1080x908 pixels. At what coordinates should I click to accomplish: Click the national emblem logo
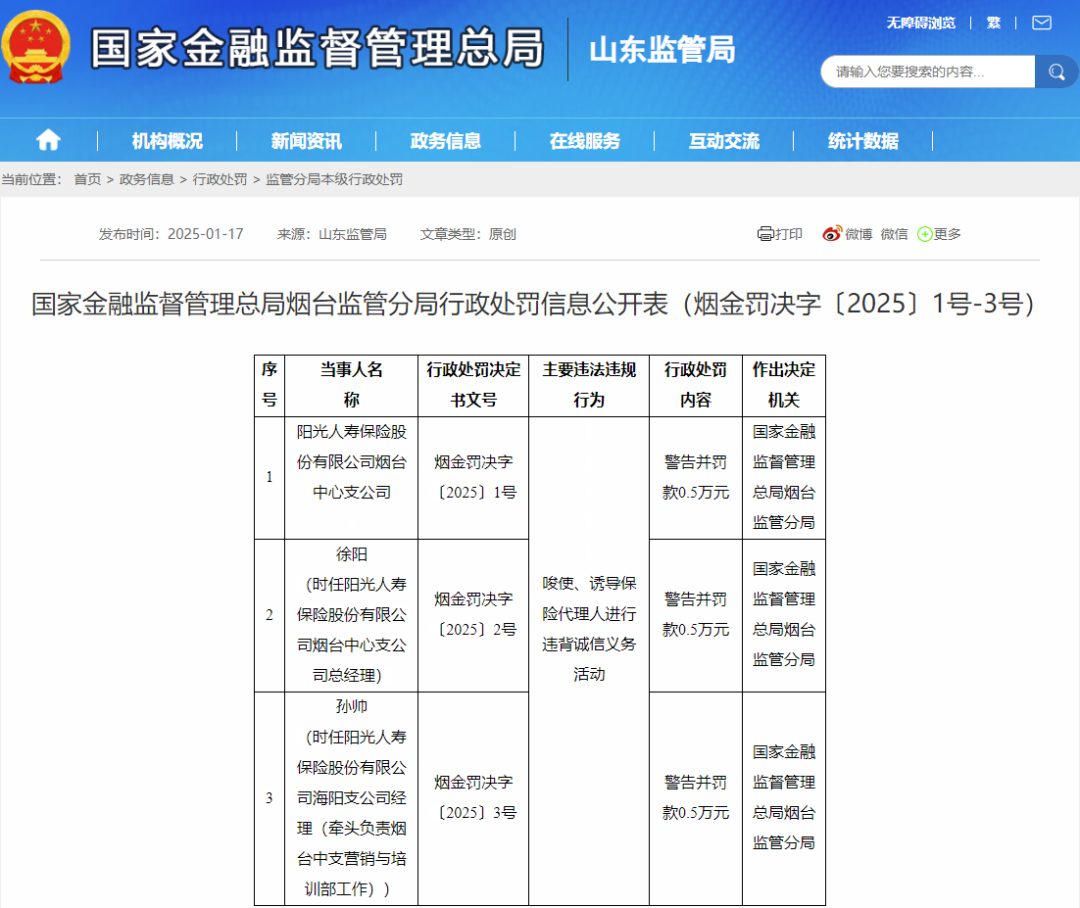click(x=36, y=47)
